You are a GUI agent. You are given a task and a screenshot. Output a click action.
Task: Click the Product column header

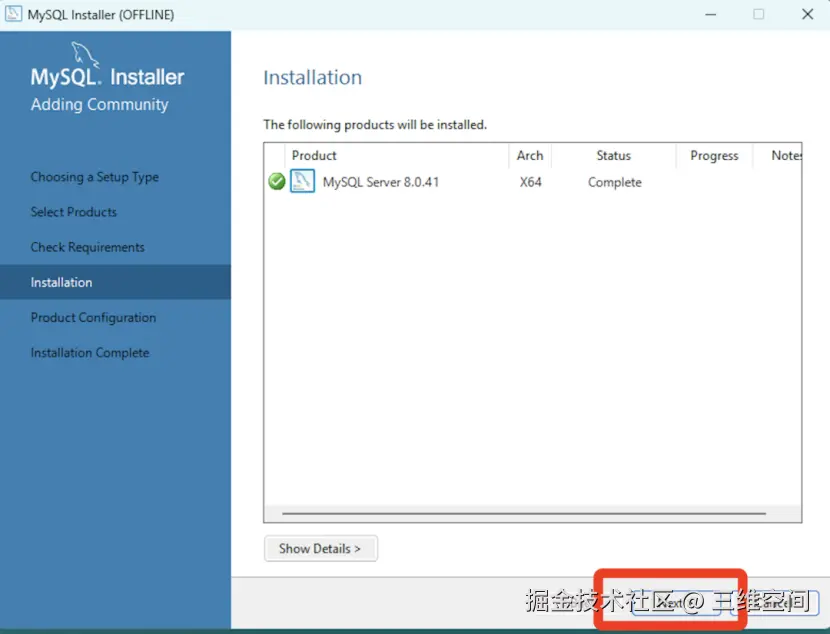coord(314,155)
